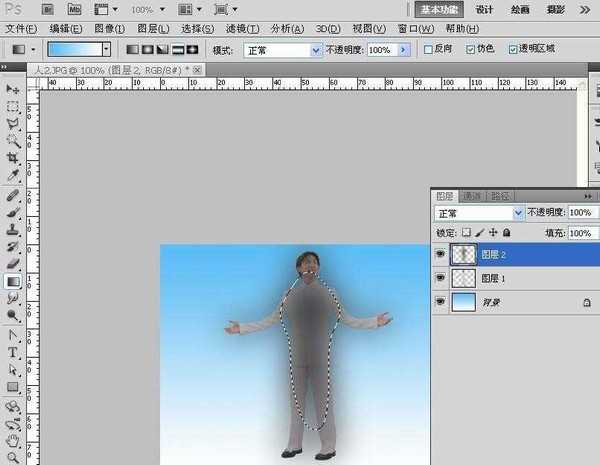Select the Crop tool
The width and height of the screenshot is (600, 465).
click(13, 158)
